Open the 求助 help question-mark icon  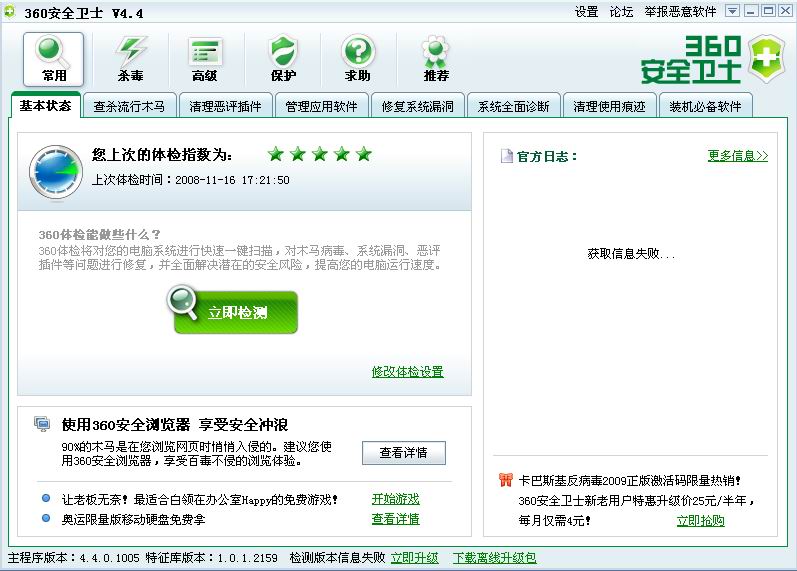(358, 58)
